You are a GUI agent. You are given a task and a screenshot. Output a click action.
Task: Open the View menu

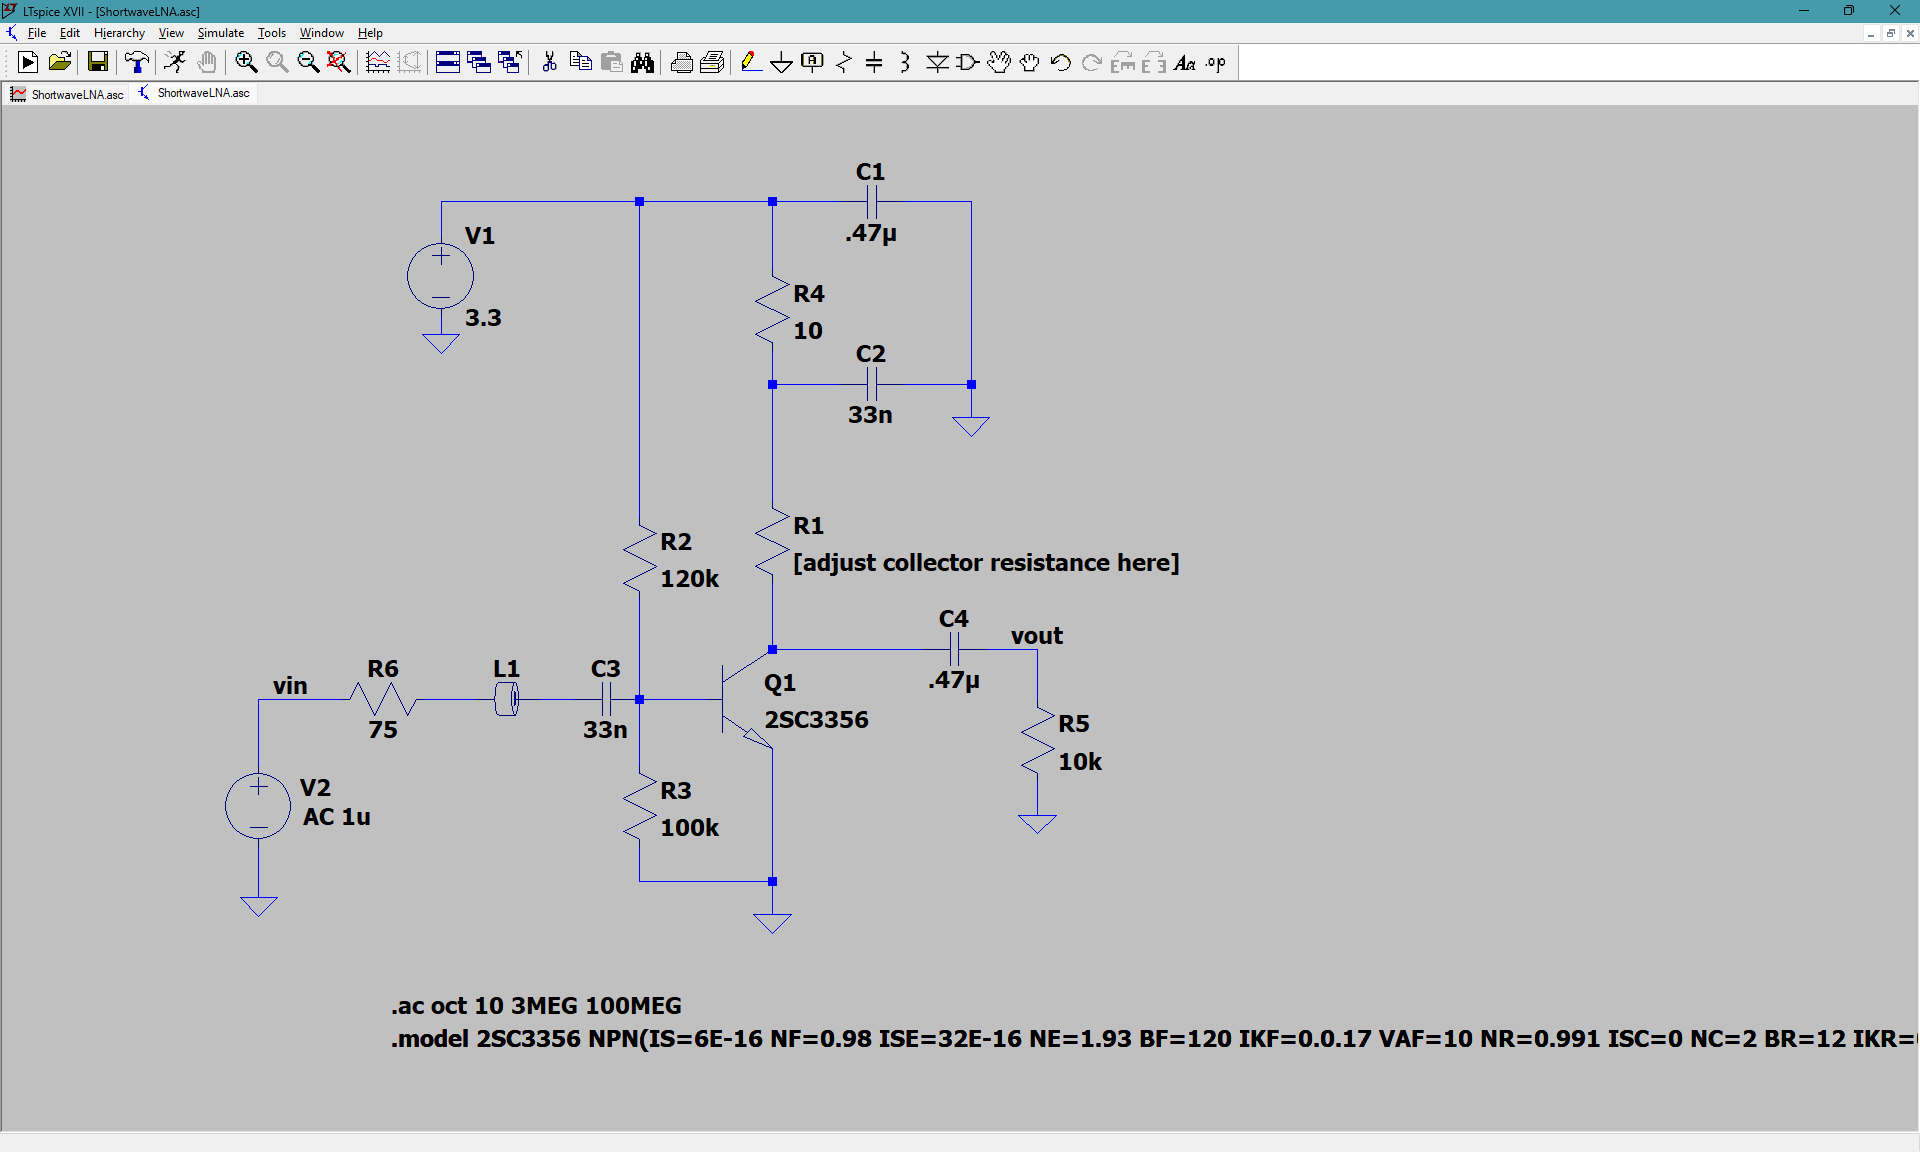171,33
